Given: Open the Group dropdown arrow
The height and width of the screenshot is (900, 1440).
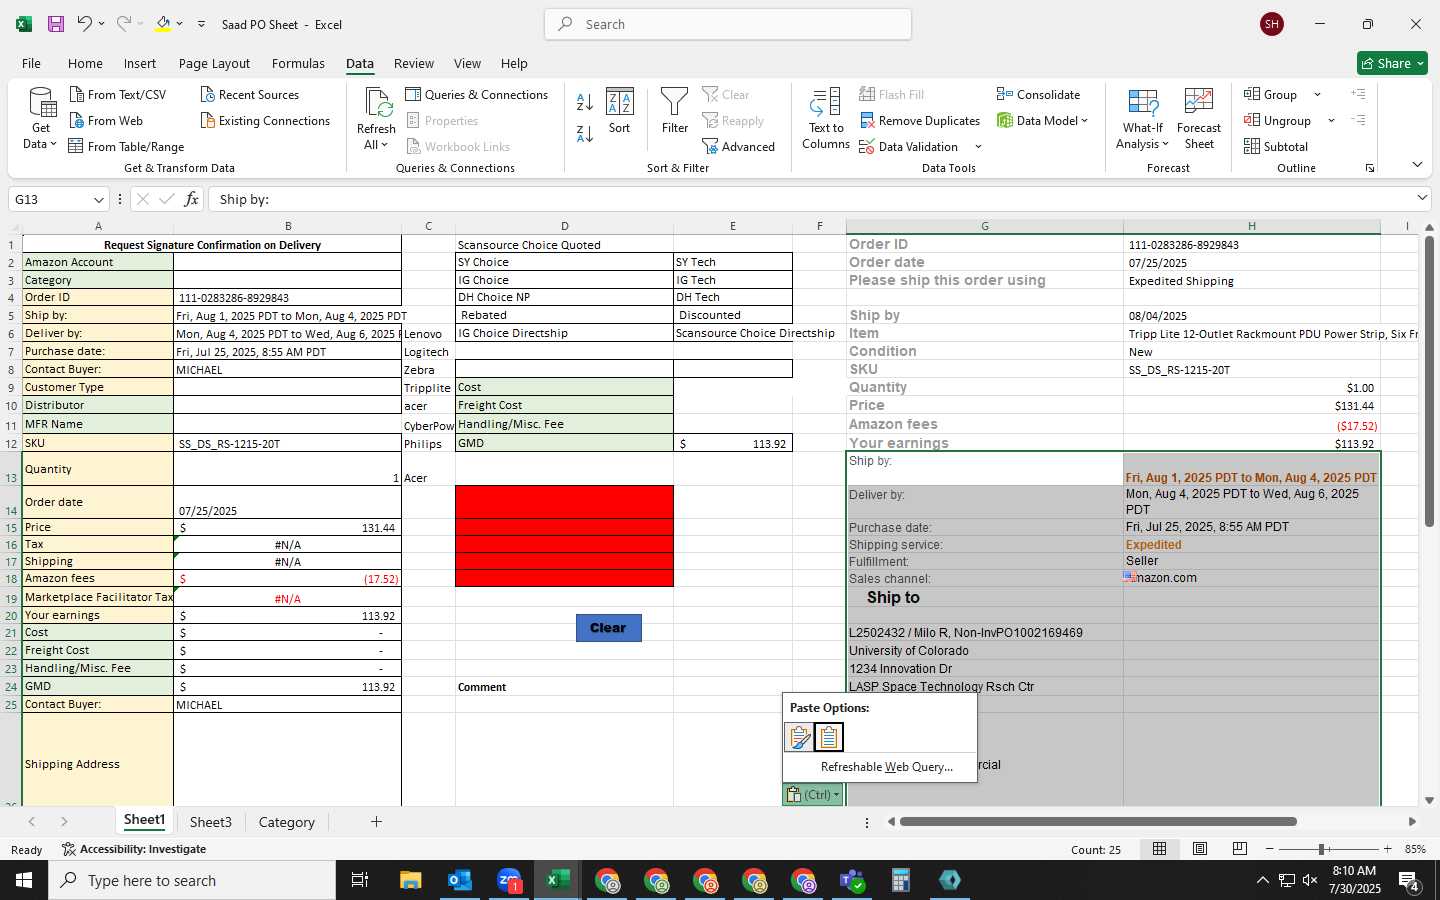Looking at the screenshot, I should pyautogui.click(x=1317, y=94).
